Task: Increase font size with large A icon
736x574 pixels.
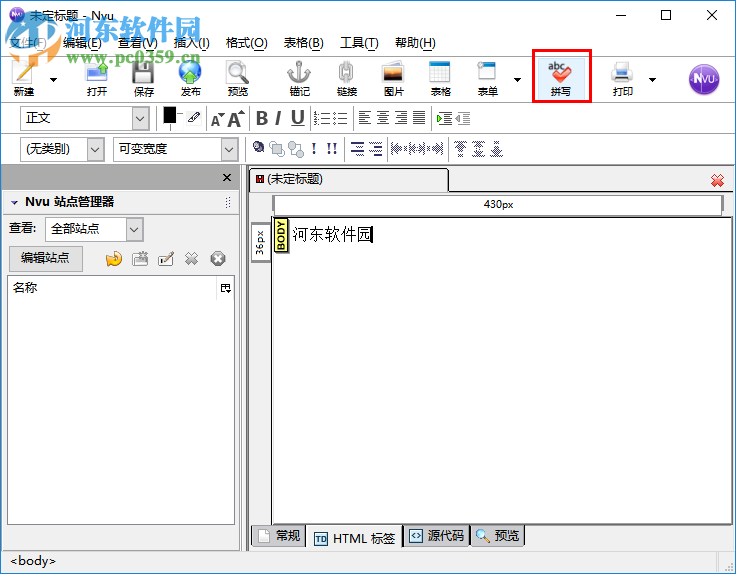Action: tap(236, 119)
